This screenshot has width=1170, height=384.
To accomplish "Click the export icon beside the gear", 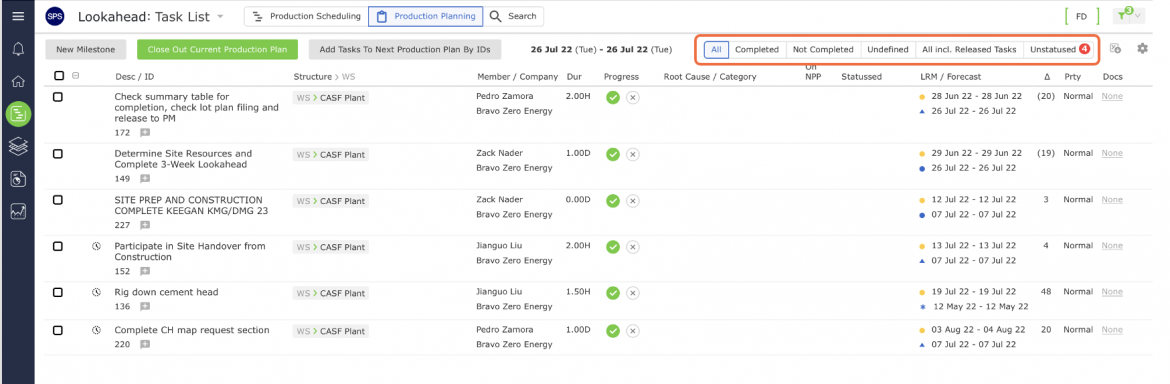I will click(1116, 48).
